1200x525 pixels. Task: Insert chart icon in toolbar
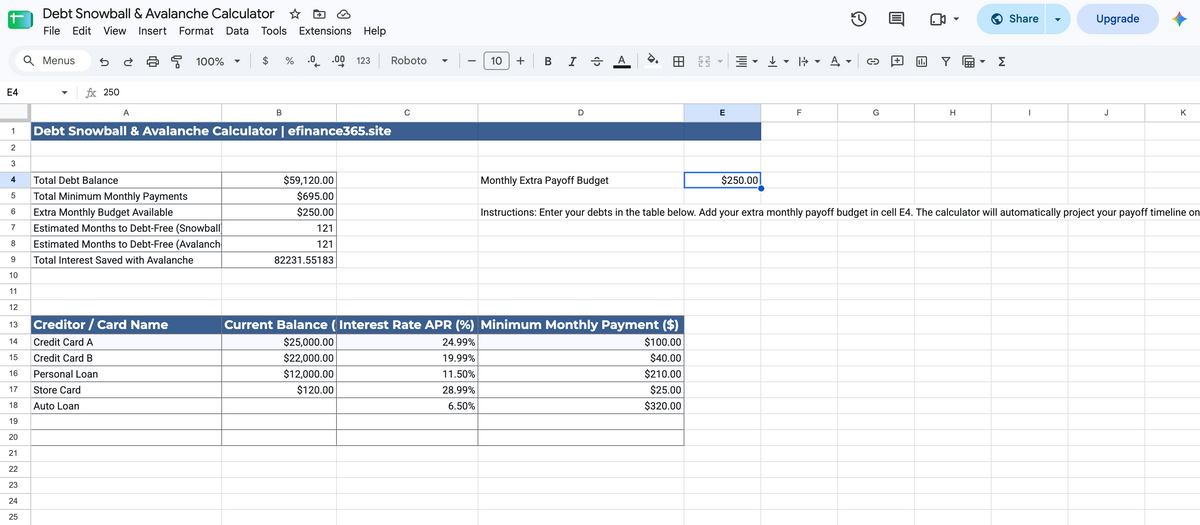(x=921, y=61)
